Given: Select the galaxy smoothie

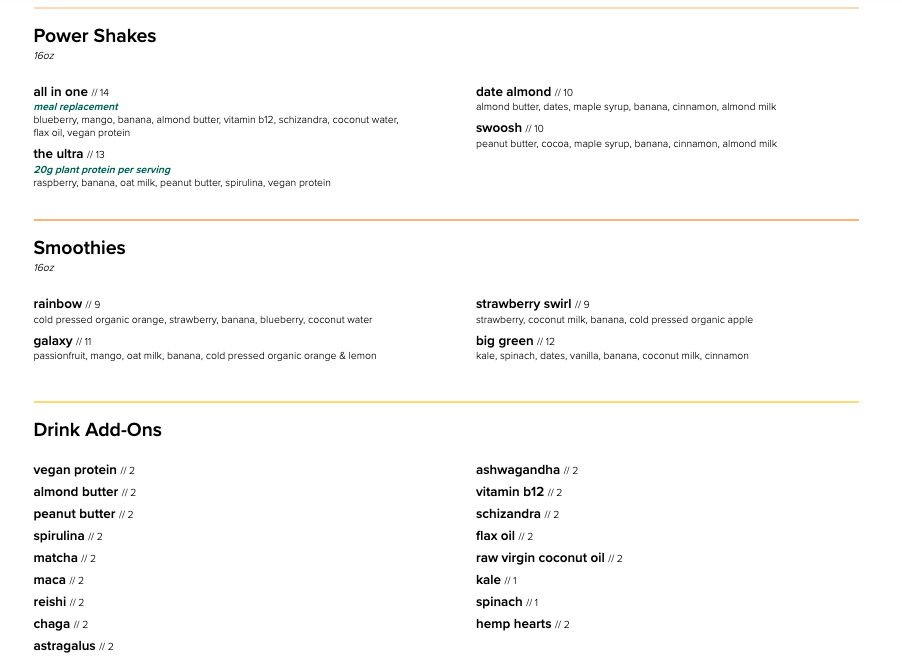Looking at the screenshot, I should pyautogui.click(x=53, y=341).
